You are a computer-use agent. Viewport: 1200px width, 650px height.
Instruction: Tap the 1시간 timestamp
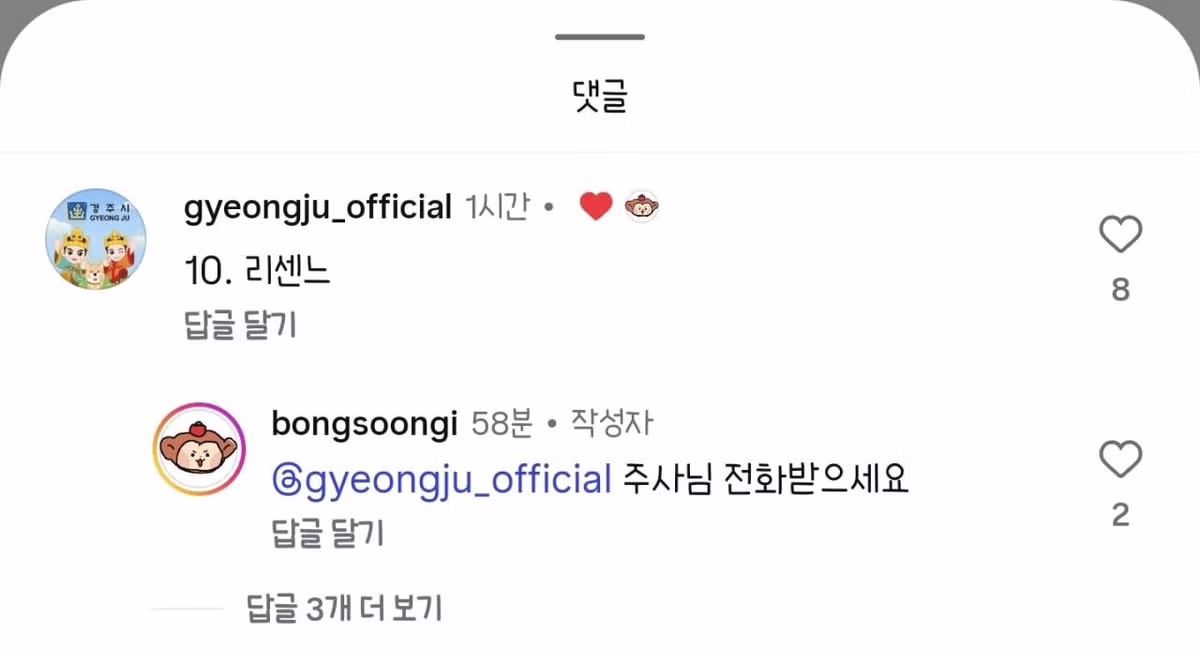497,208
